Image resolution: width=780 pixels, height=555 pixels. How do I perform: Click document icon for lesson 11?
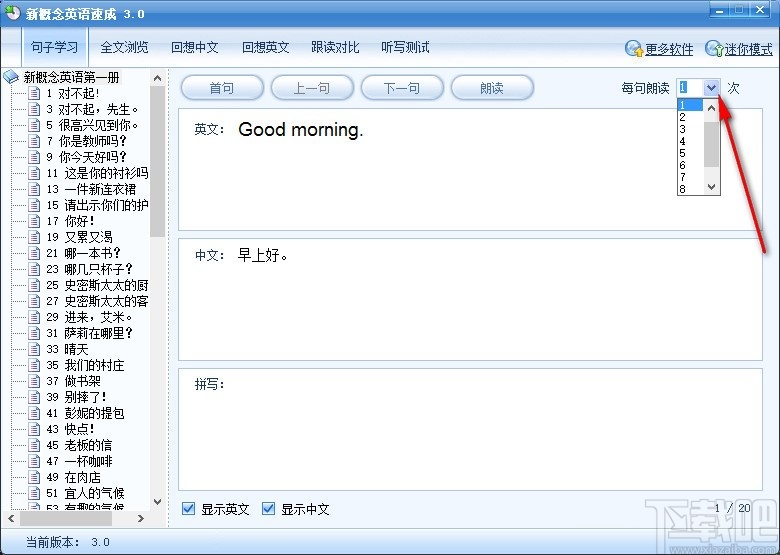click(x=34, y=173)
